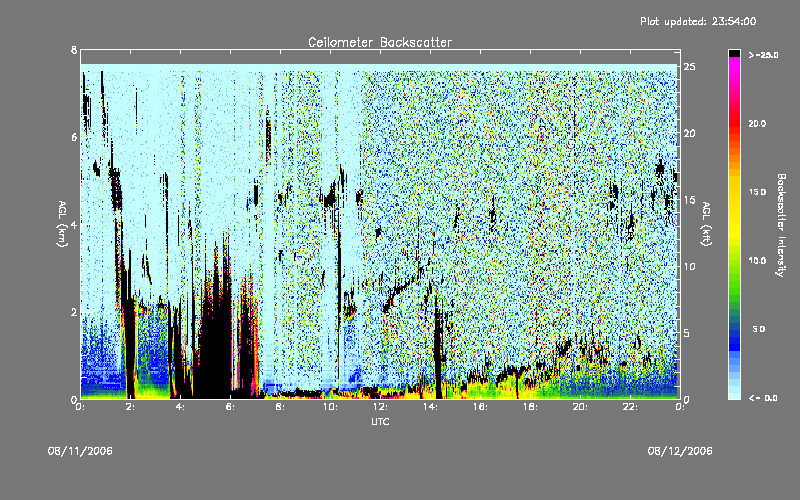Click the 20 kft tick on right axis
The image size is (800, 500).
click(689, 133)
